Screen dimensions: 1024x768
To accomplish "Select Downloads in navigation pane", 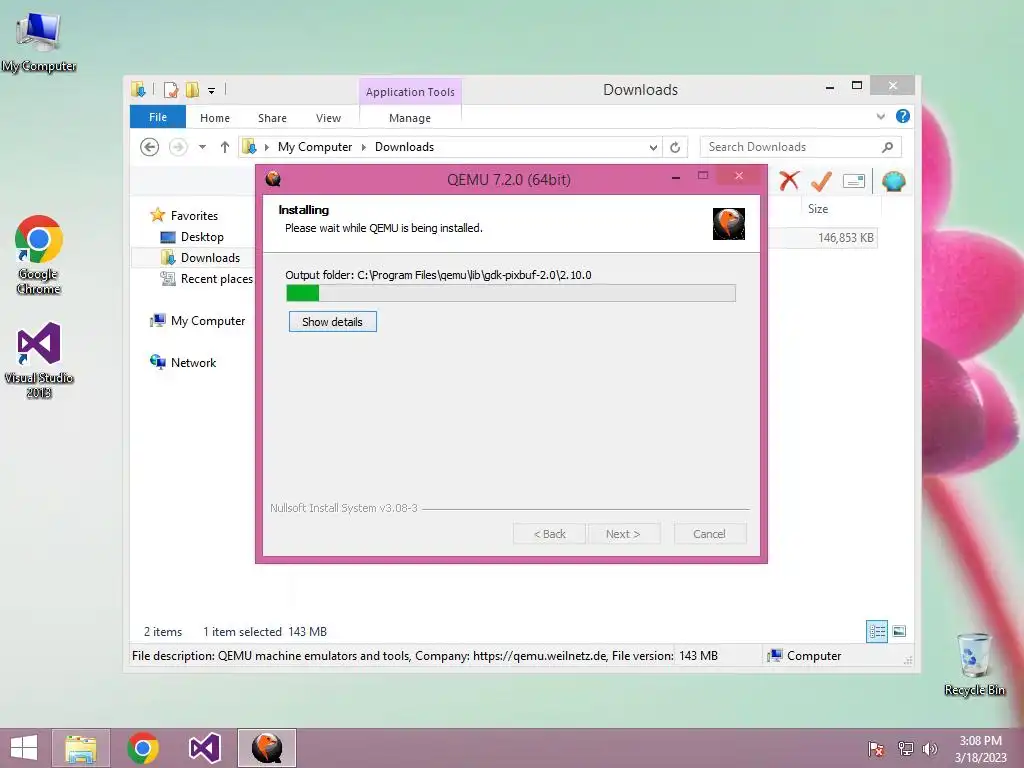I will pyautogui.click(x=210, y=258).
